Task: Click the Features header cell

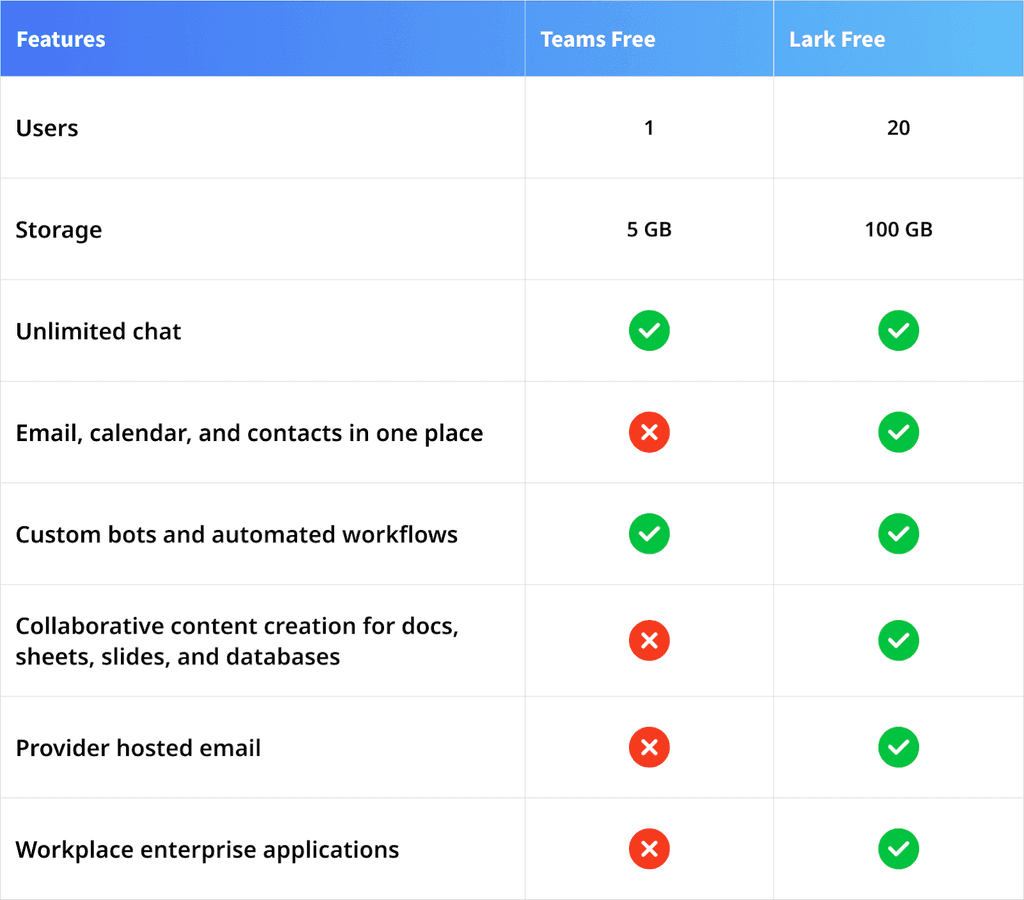Action: [x=60, y=39]
